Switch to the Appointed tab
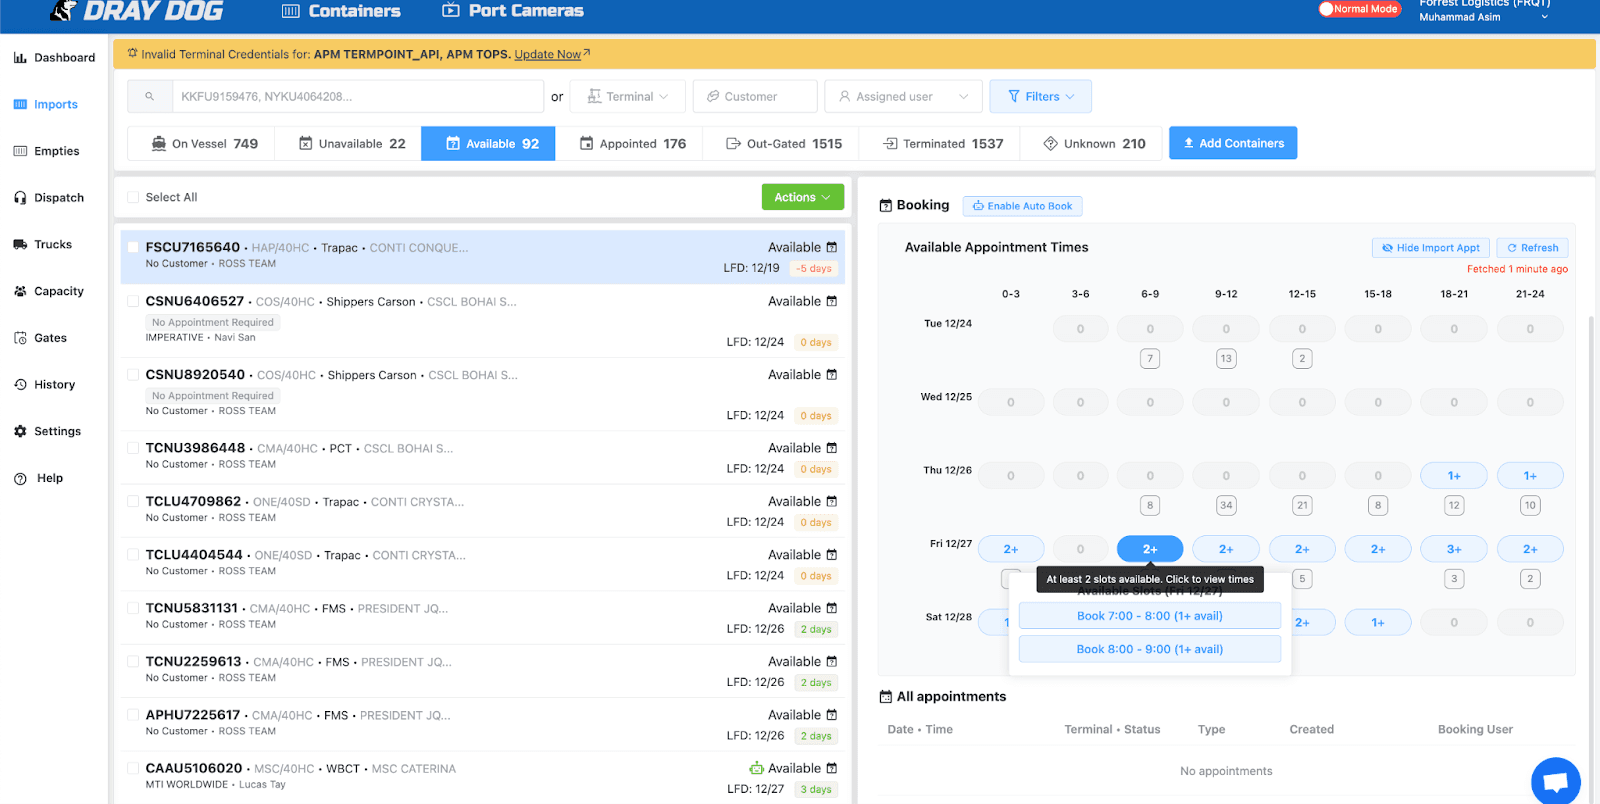This screenshot has height=804, width=1600. (x=632, y=144)
